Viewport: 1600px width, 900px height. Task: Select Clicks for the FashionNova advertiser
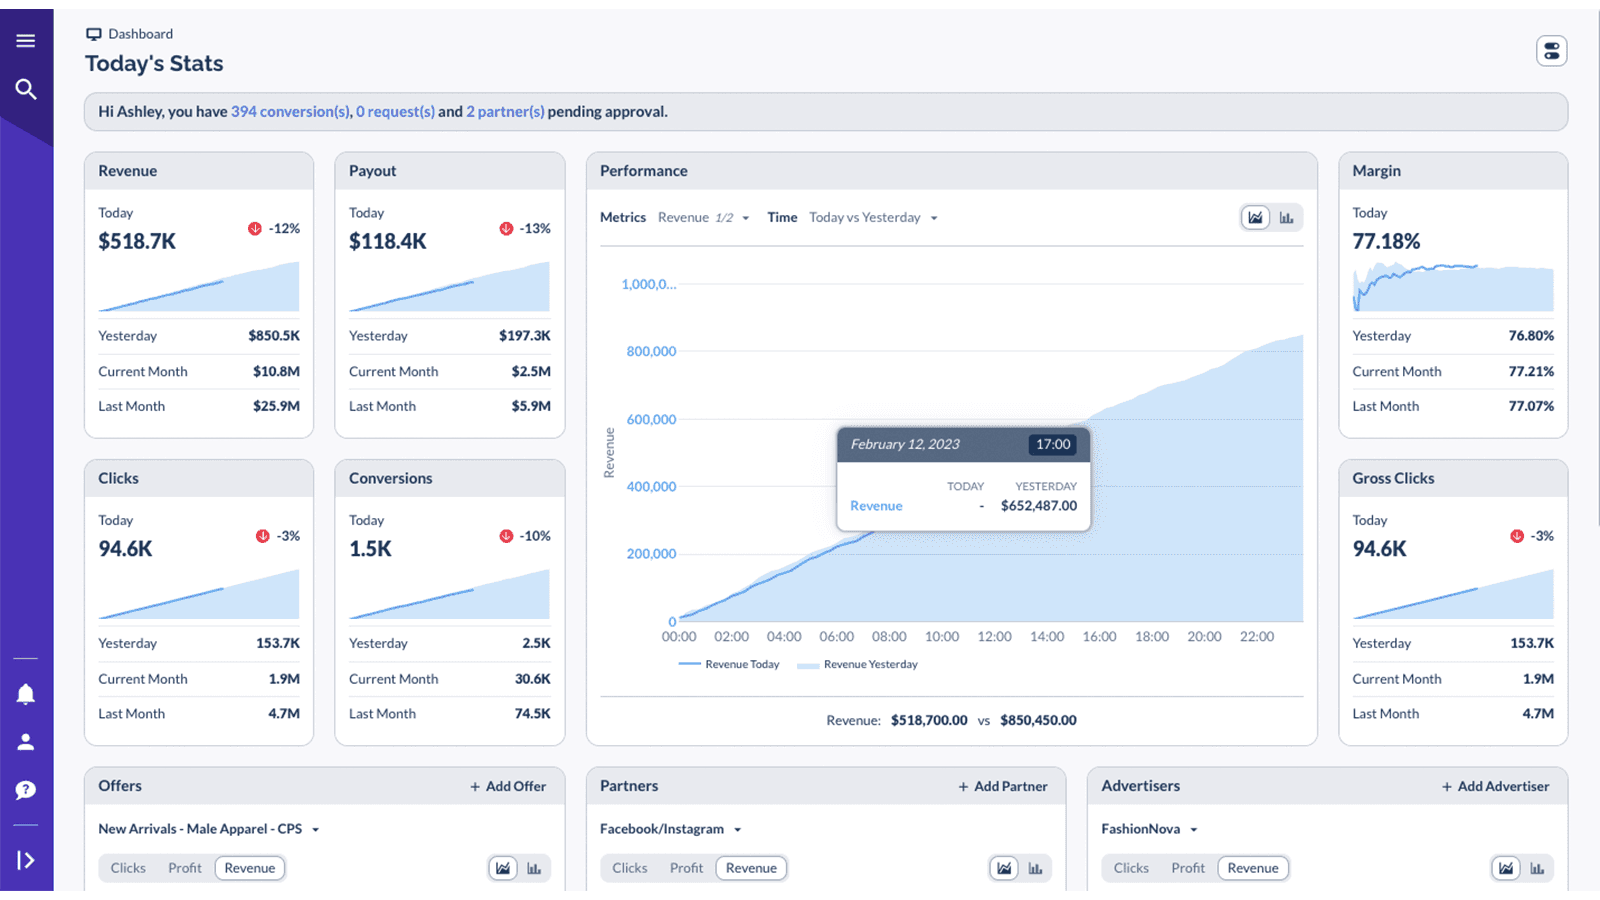(x=1130, y=868)
